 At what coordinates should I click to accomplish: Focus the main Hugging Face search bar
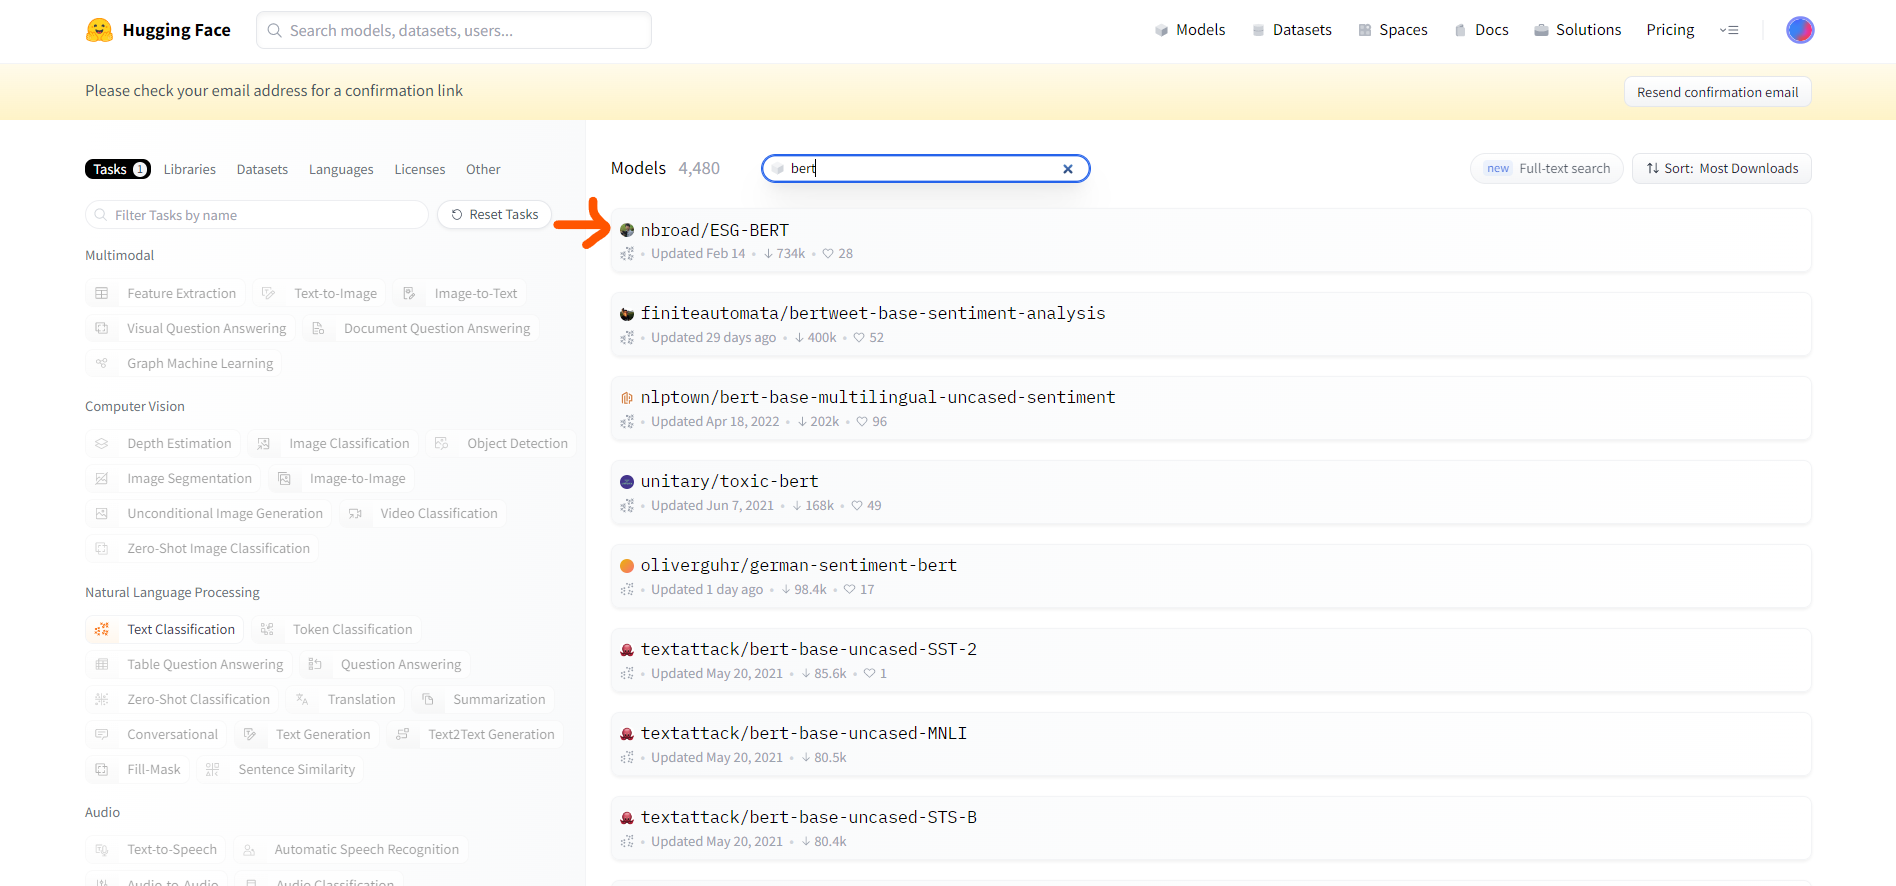click(454, 30)
